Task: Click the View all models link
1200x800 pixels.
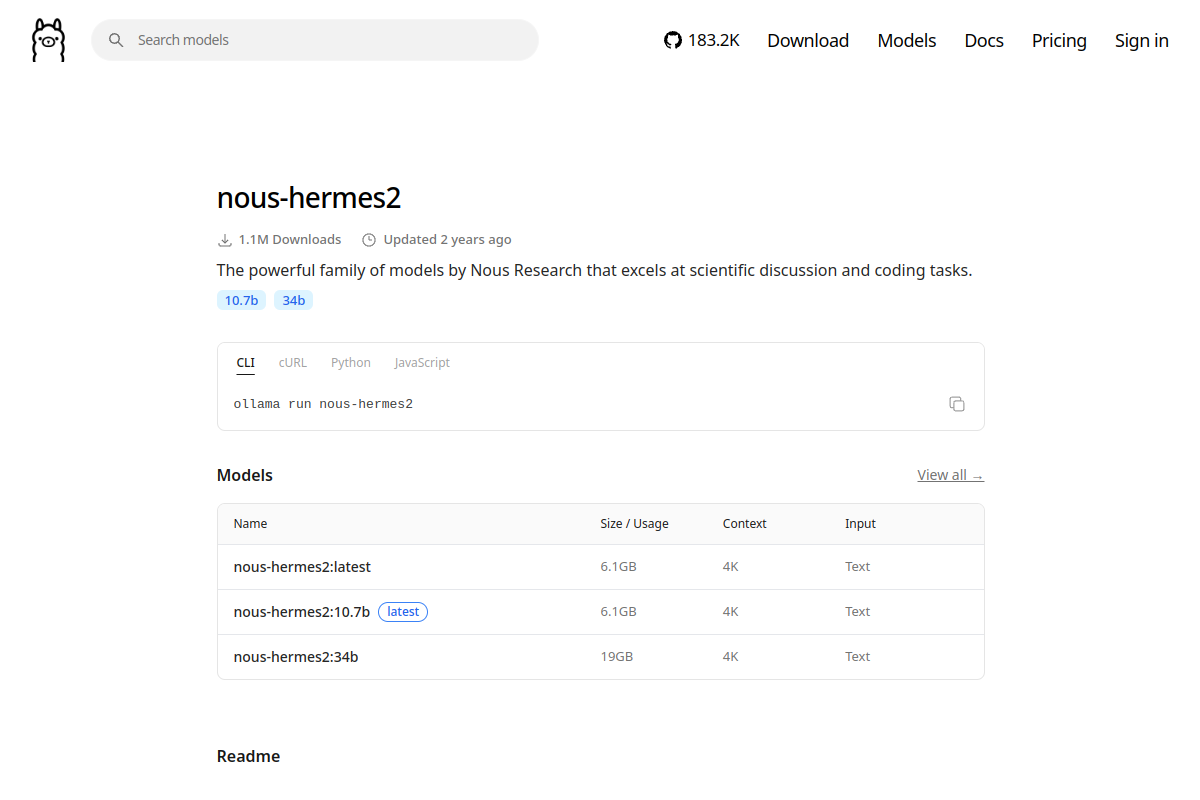Action: click(x=950, y=475)
